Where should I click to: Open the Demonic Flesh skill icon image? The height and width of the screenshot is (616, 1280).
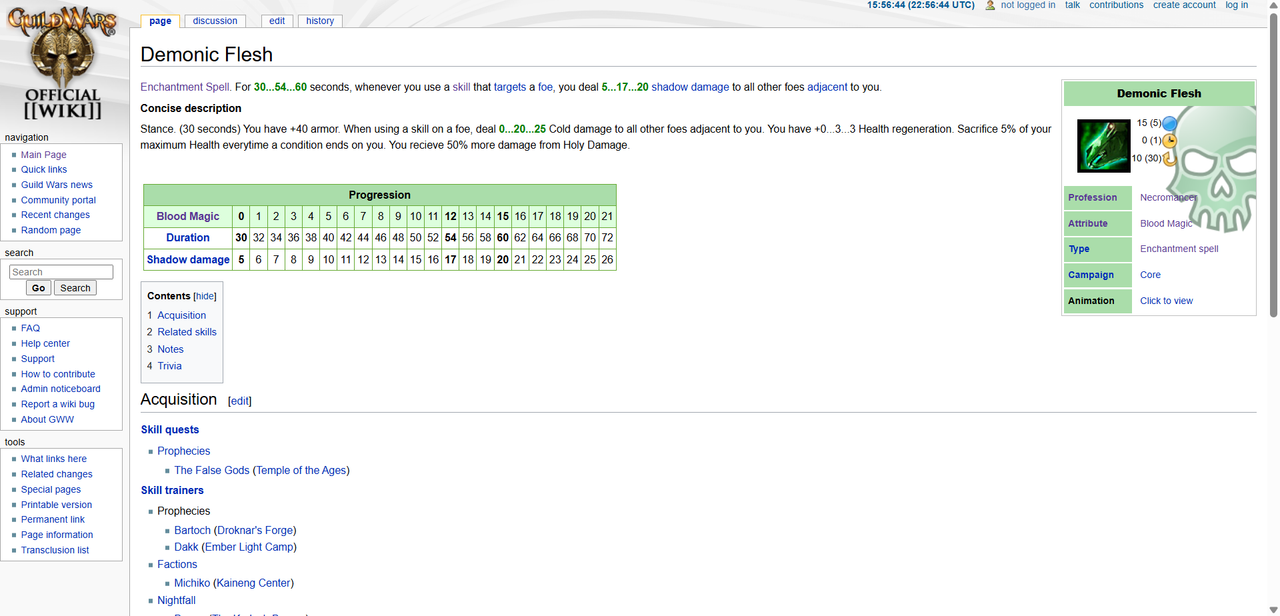pos(1103,145)
